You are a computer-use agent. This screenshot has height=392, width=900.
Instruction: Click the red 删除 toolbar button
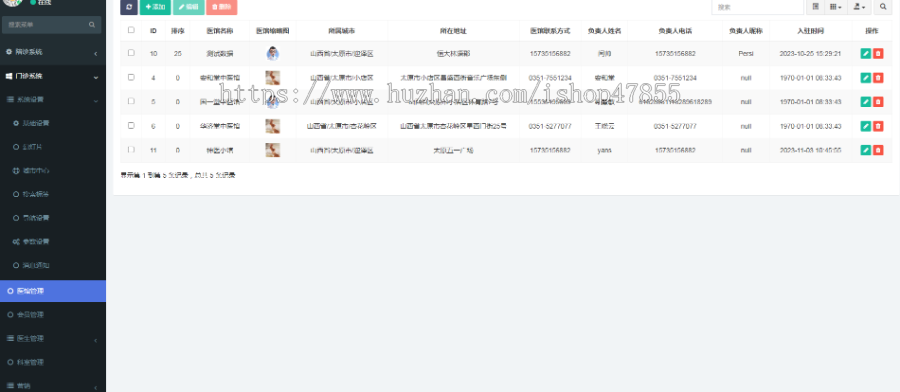pos(222,7)
